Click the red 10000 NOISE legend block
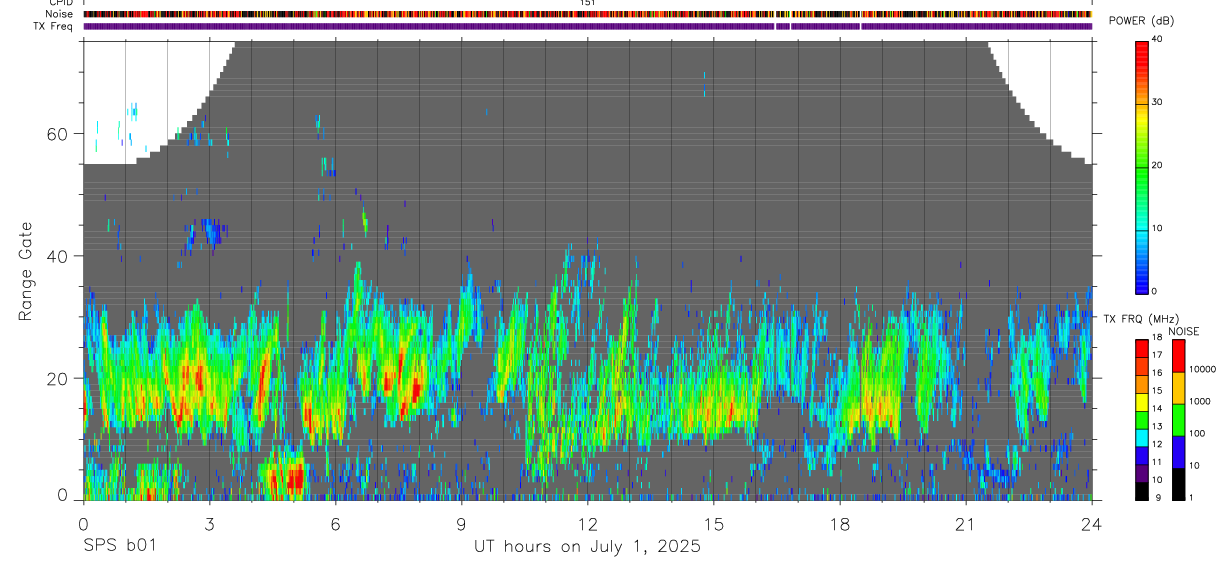 click(x=1178, y=356)
